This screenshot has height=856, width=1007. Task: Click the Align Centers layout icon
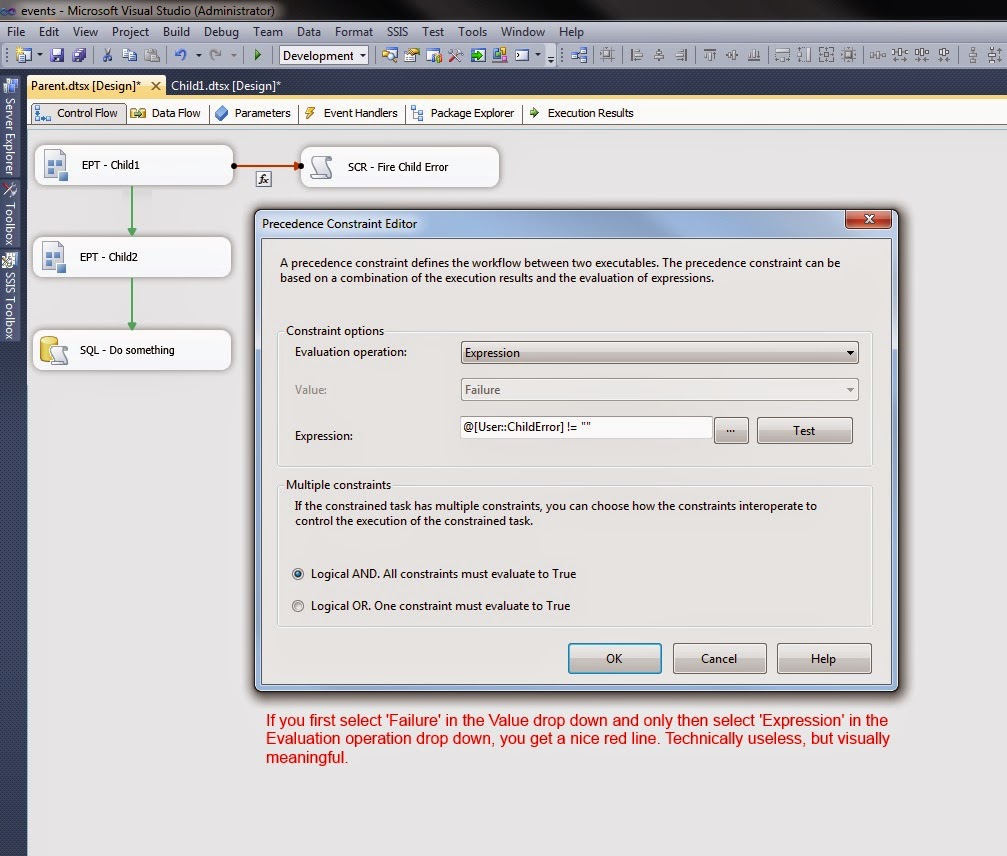(x=659, y=55)
